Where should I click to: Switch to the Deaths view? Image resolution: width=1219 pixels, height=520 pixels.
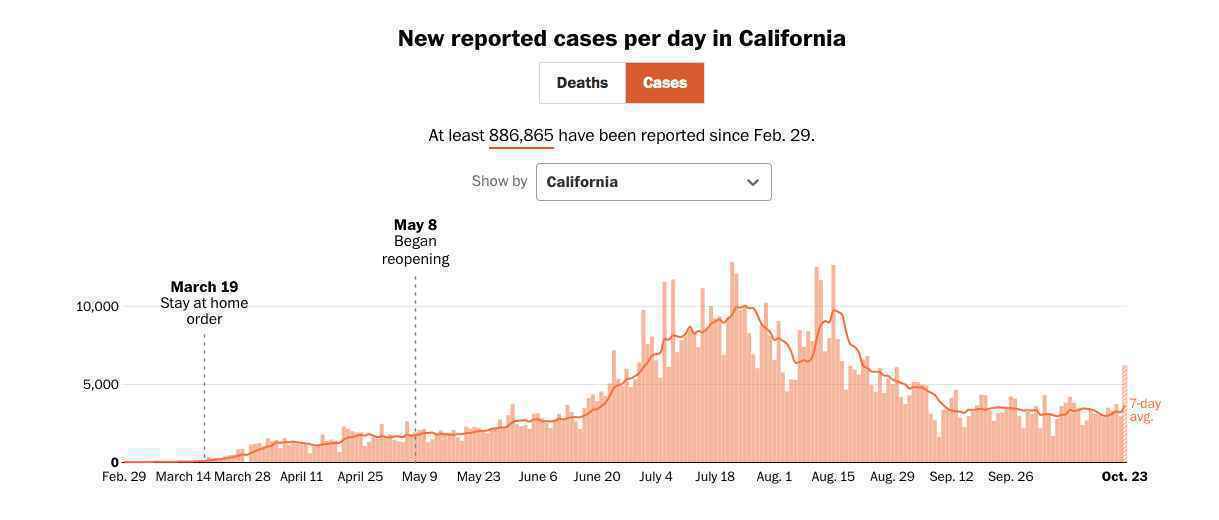(582, 83)
